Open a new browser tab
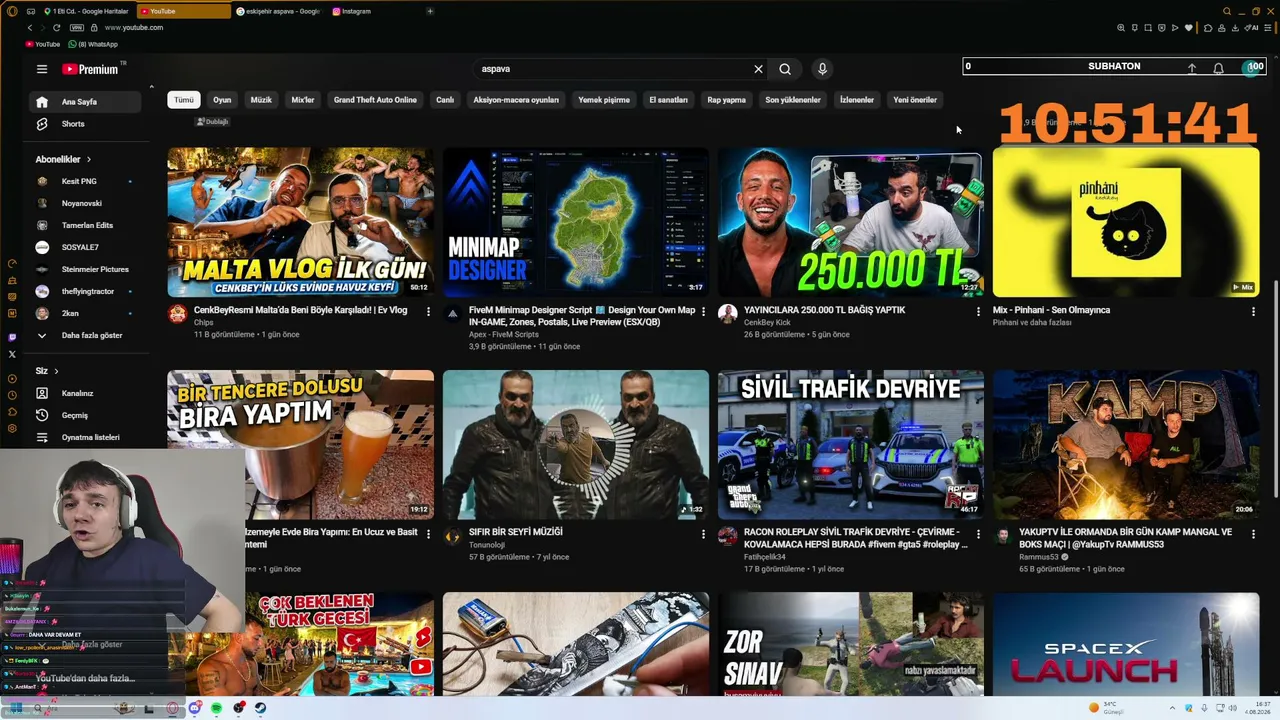 pyautogui.click(x=430, y=11)
